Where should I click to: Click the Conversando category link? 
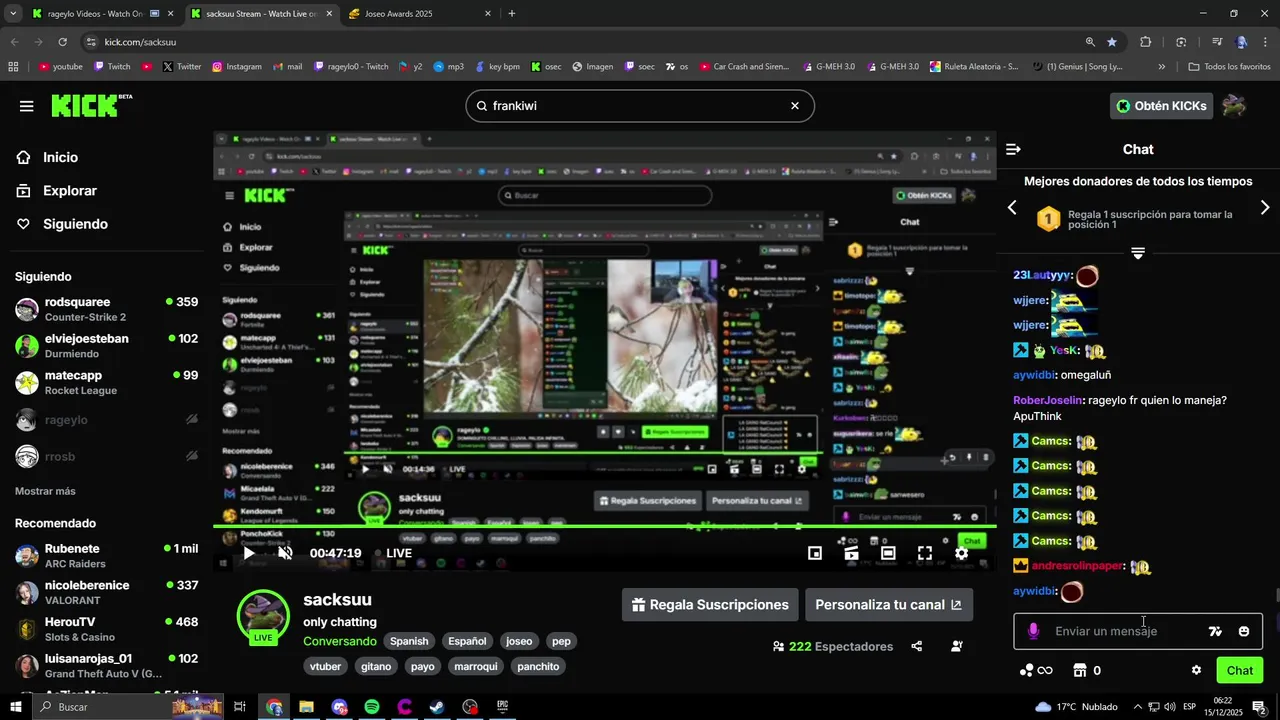point(340,641)
